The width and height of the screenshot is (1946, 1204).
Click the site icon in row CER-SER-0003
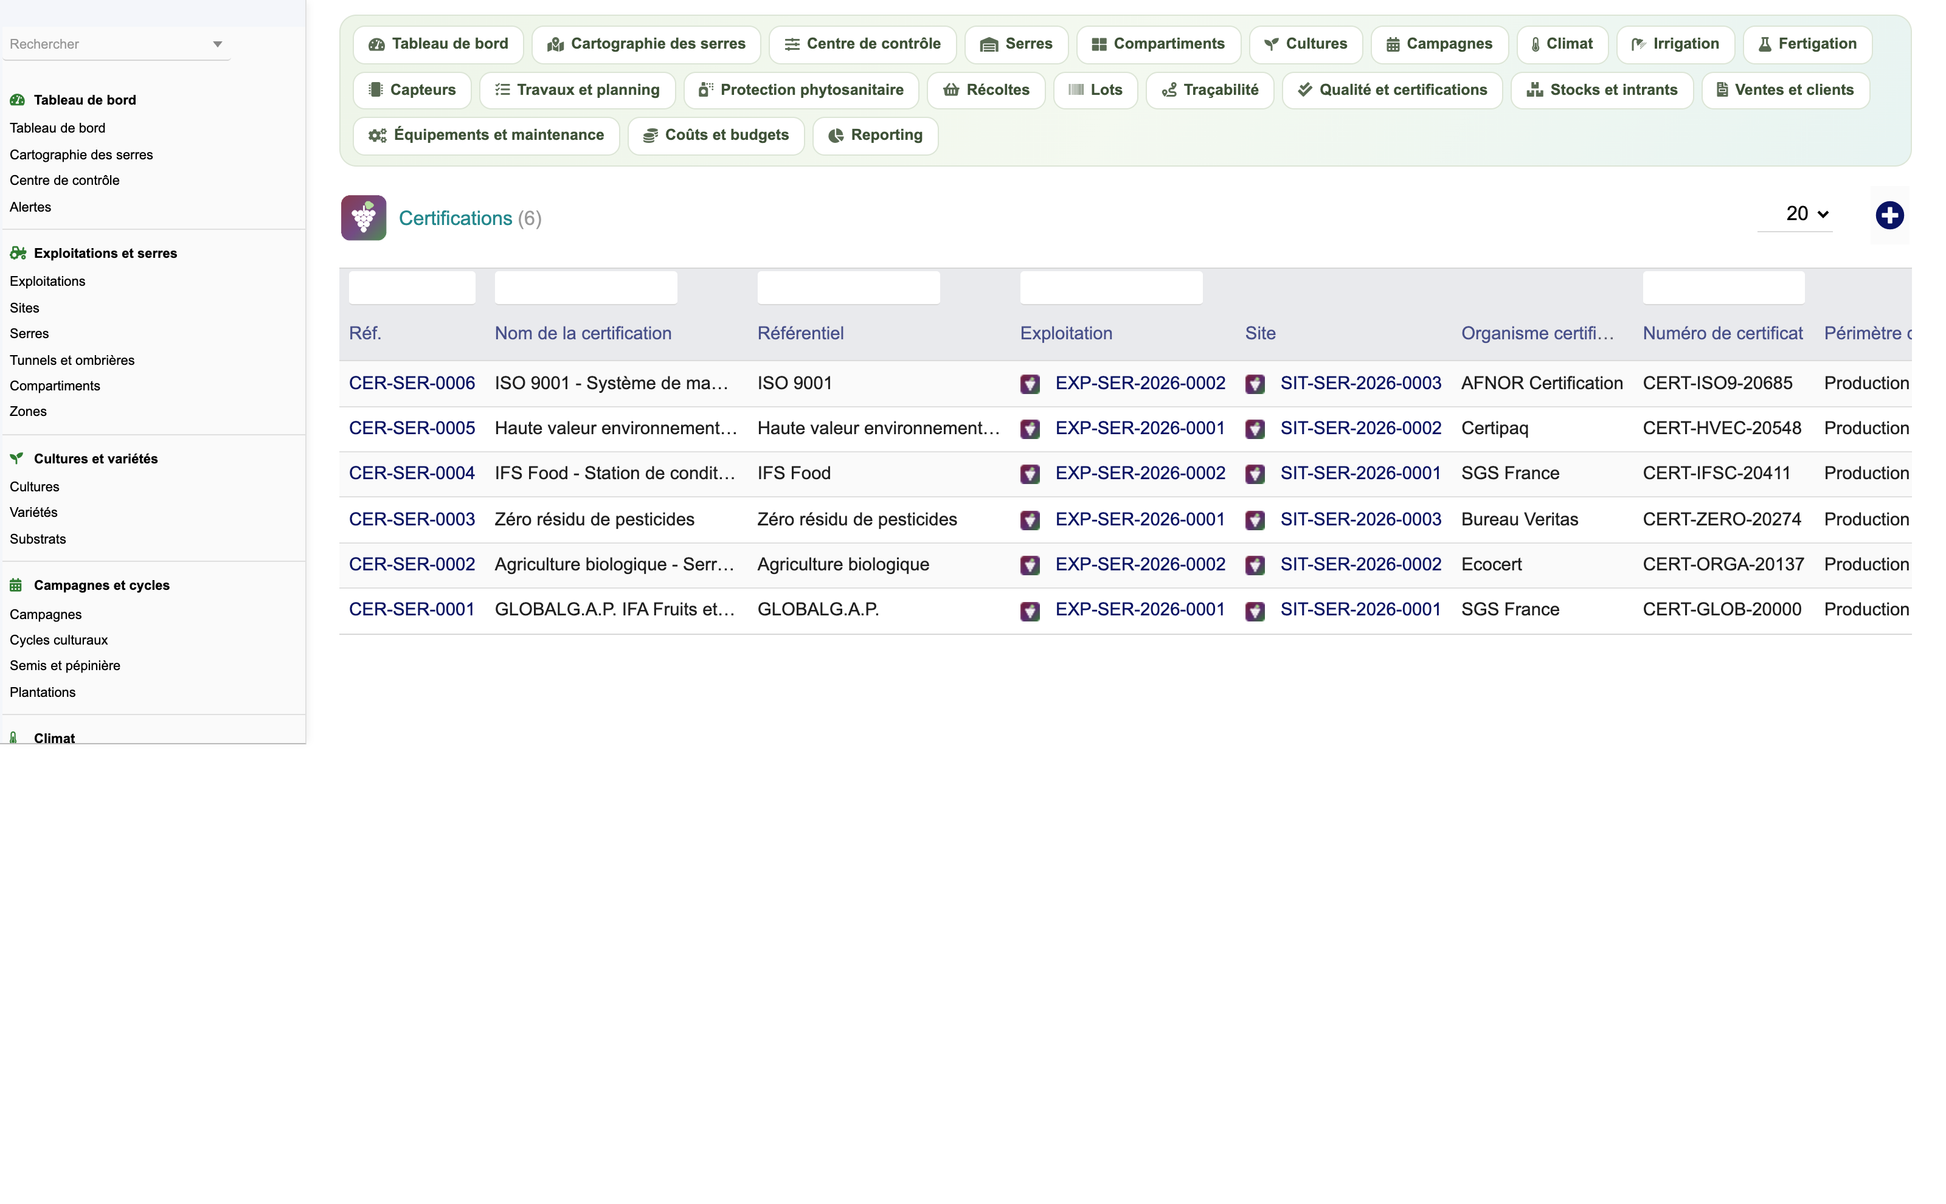(x=1255, y=520)
